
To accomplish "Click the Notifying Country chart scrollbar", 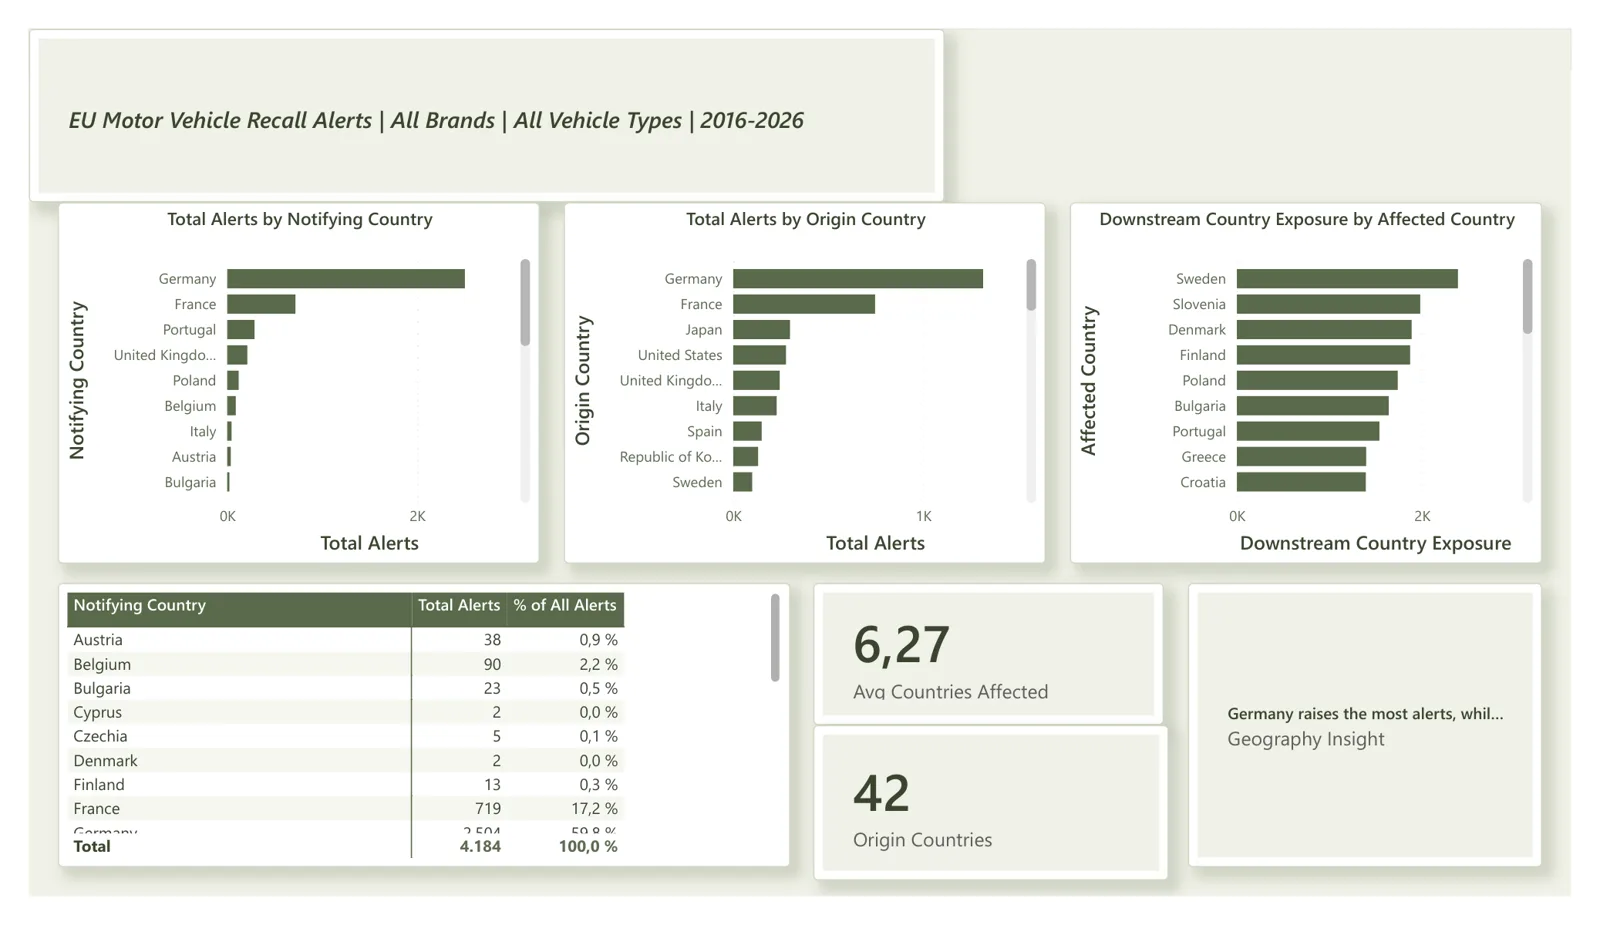I will click(525, 303).
